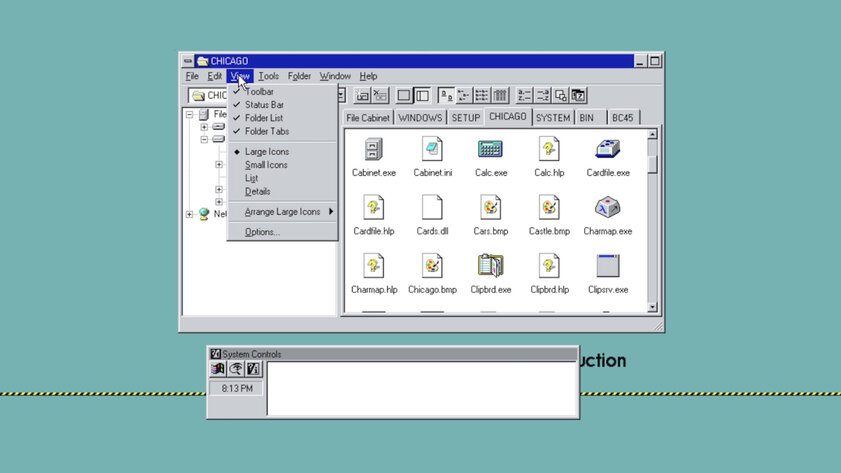This screenshot has height=473, width=841.
Task: Choose List in the View menu
Action: click(x=282, y=178)
